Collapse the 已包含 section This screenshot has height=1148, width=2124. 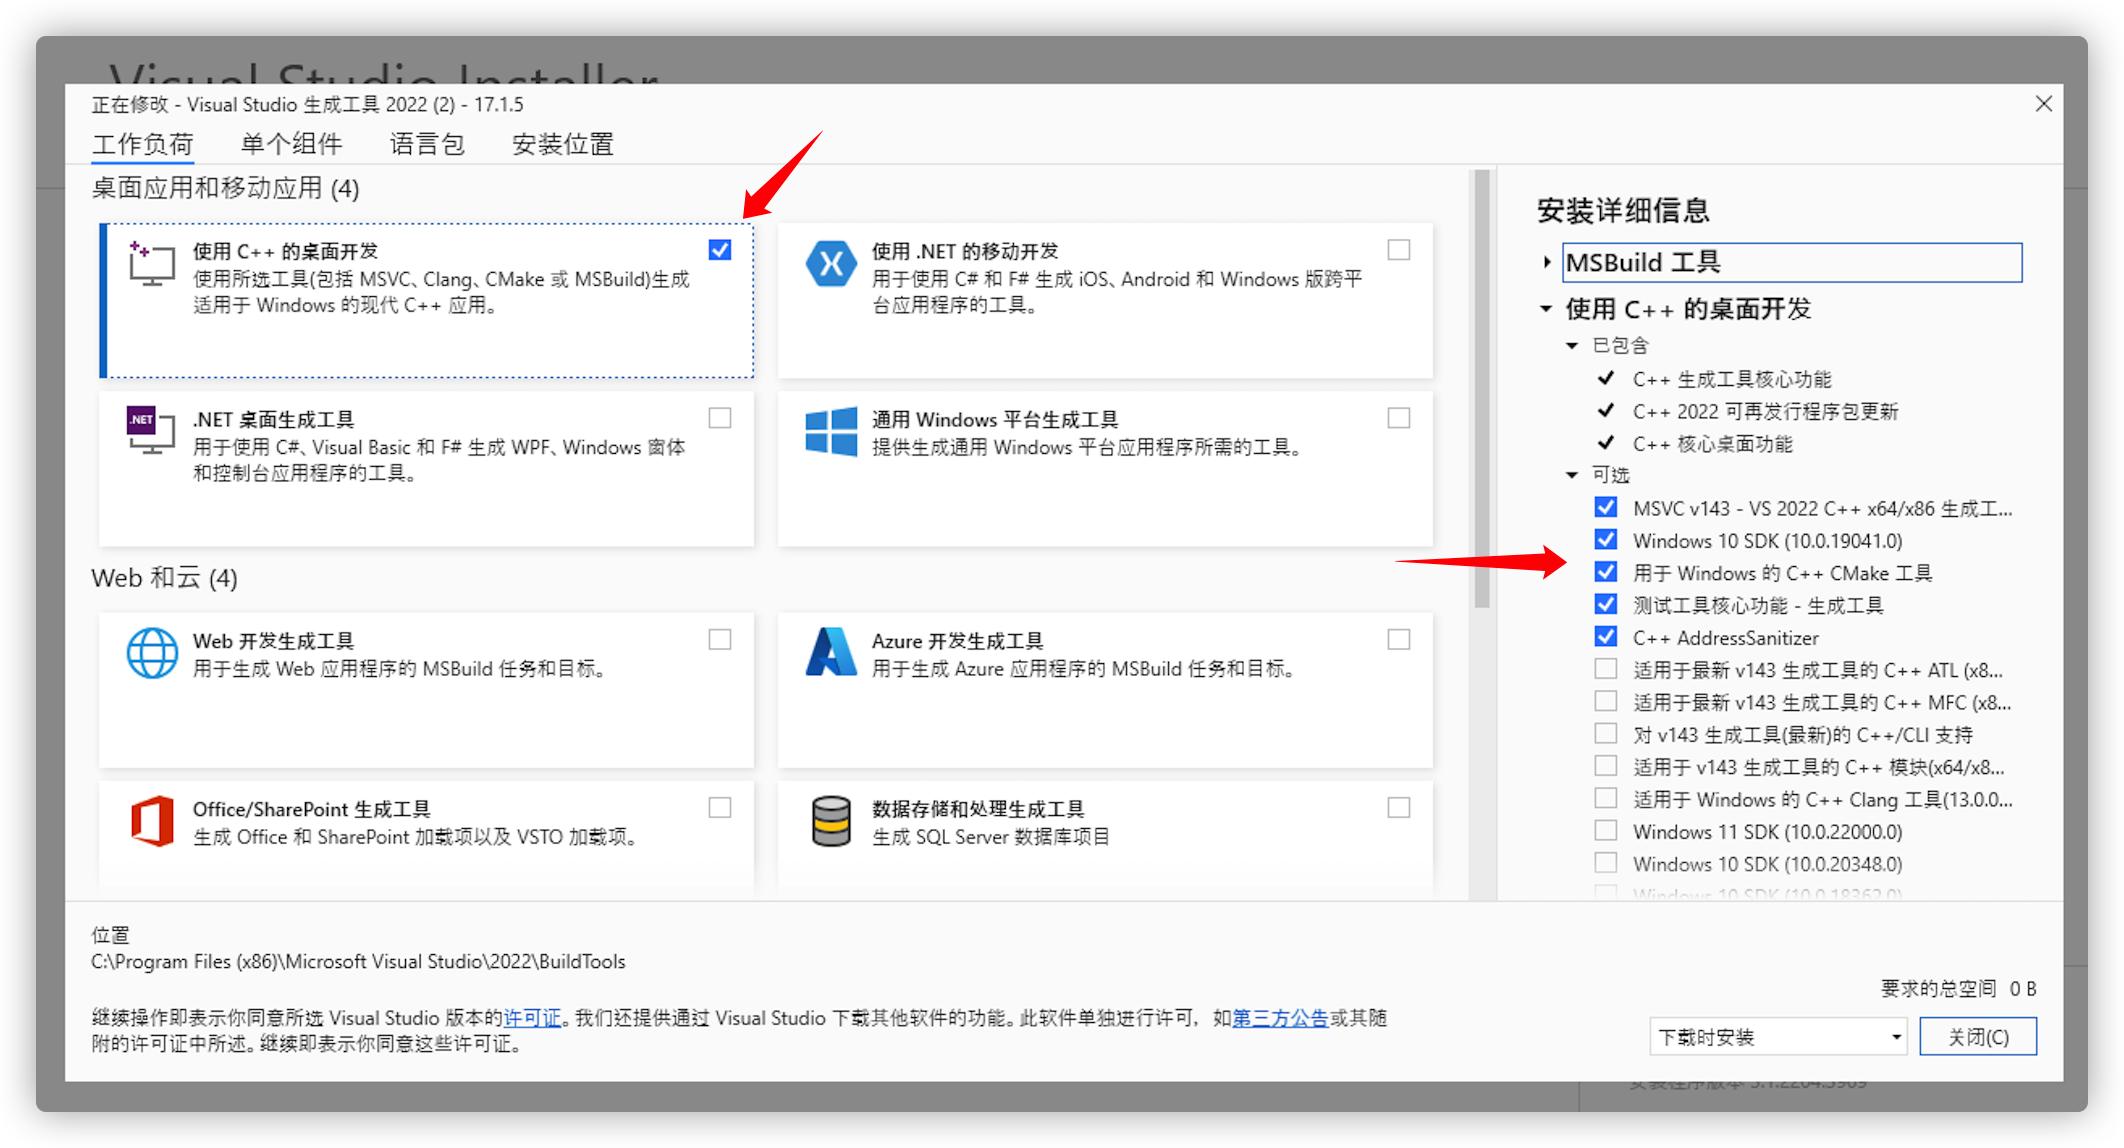coord(1572,346)
